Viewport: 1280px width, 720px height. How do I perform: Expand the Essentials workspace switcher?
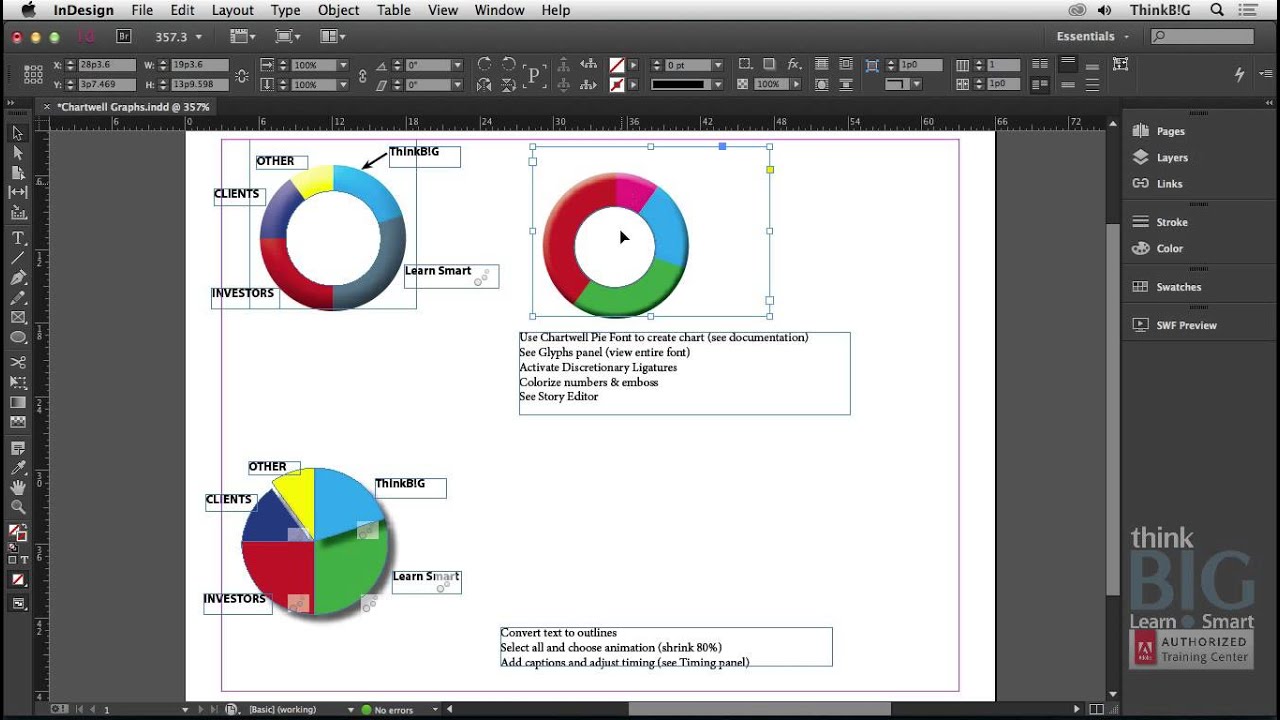[1092, 36]
